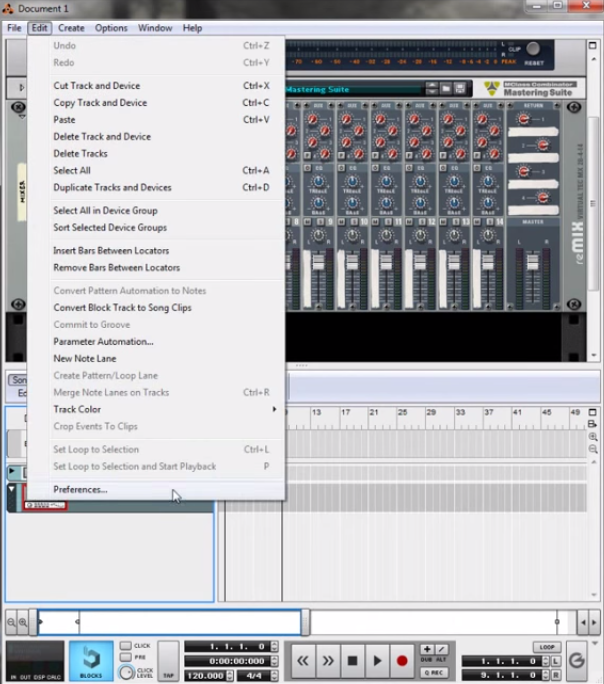Click the Alt take button
Viewport: 604px width, 684px height.
pos(441,649)
